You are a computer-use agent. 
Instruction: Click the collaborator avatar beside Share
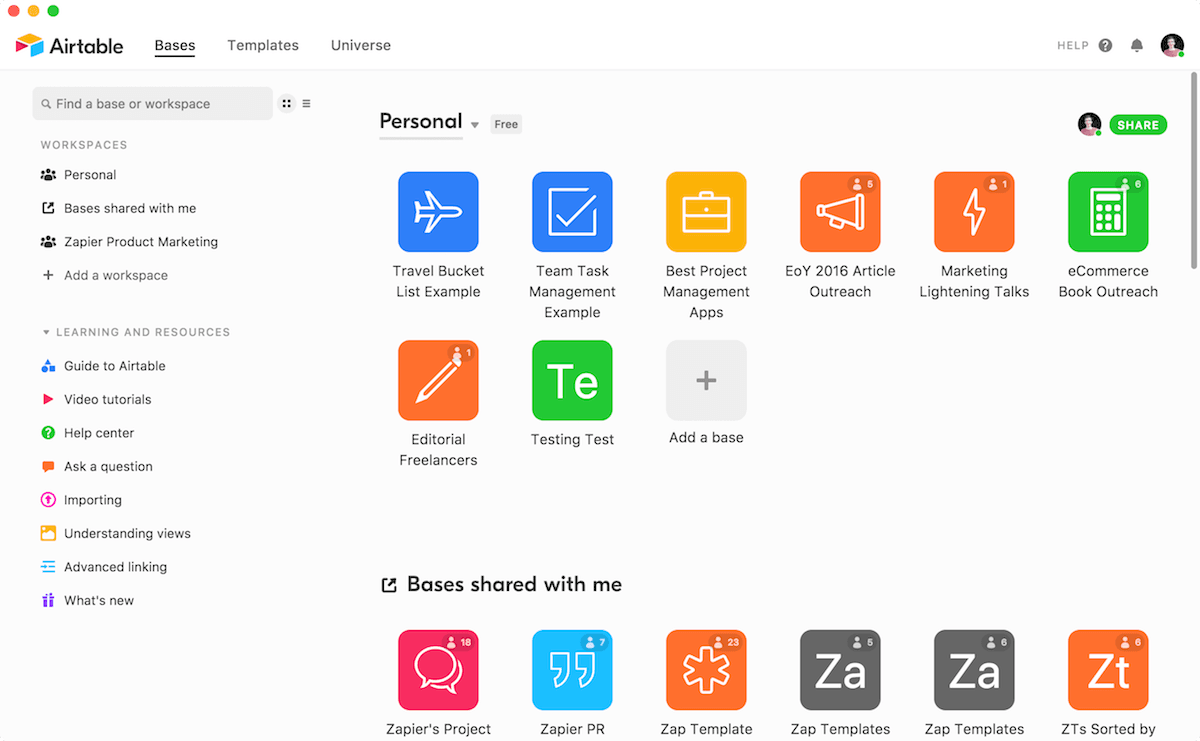click(x=1089, y=124)
